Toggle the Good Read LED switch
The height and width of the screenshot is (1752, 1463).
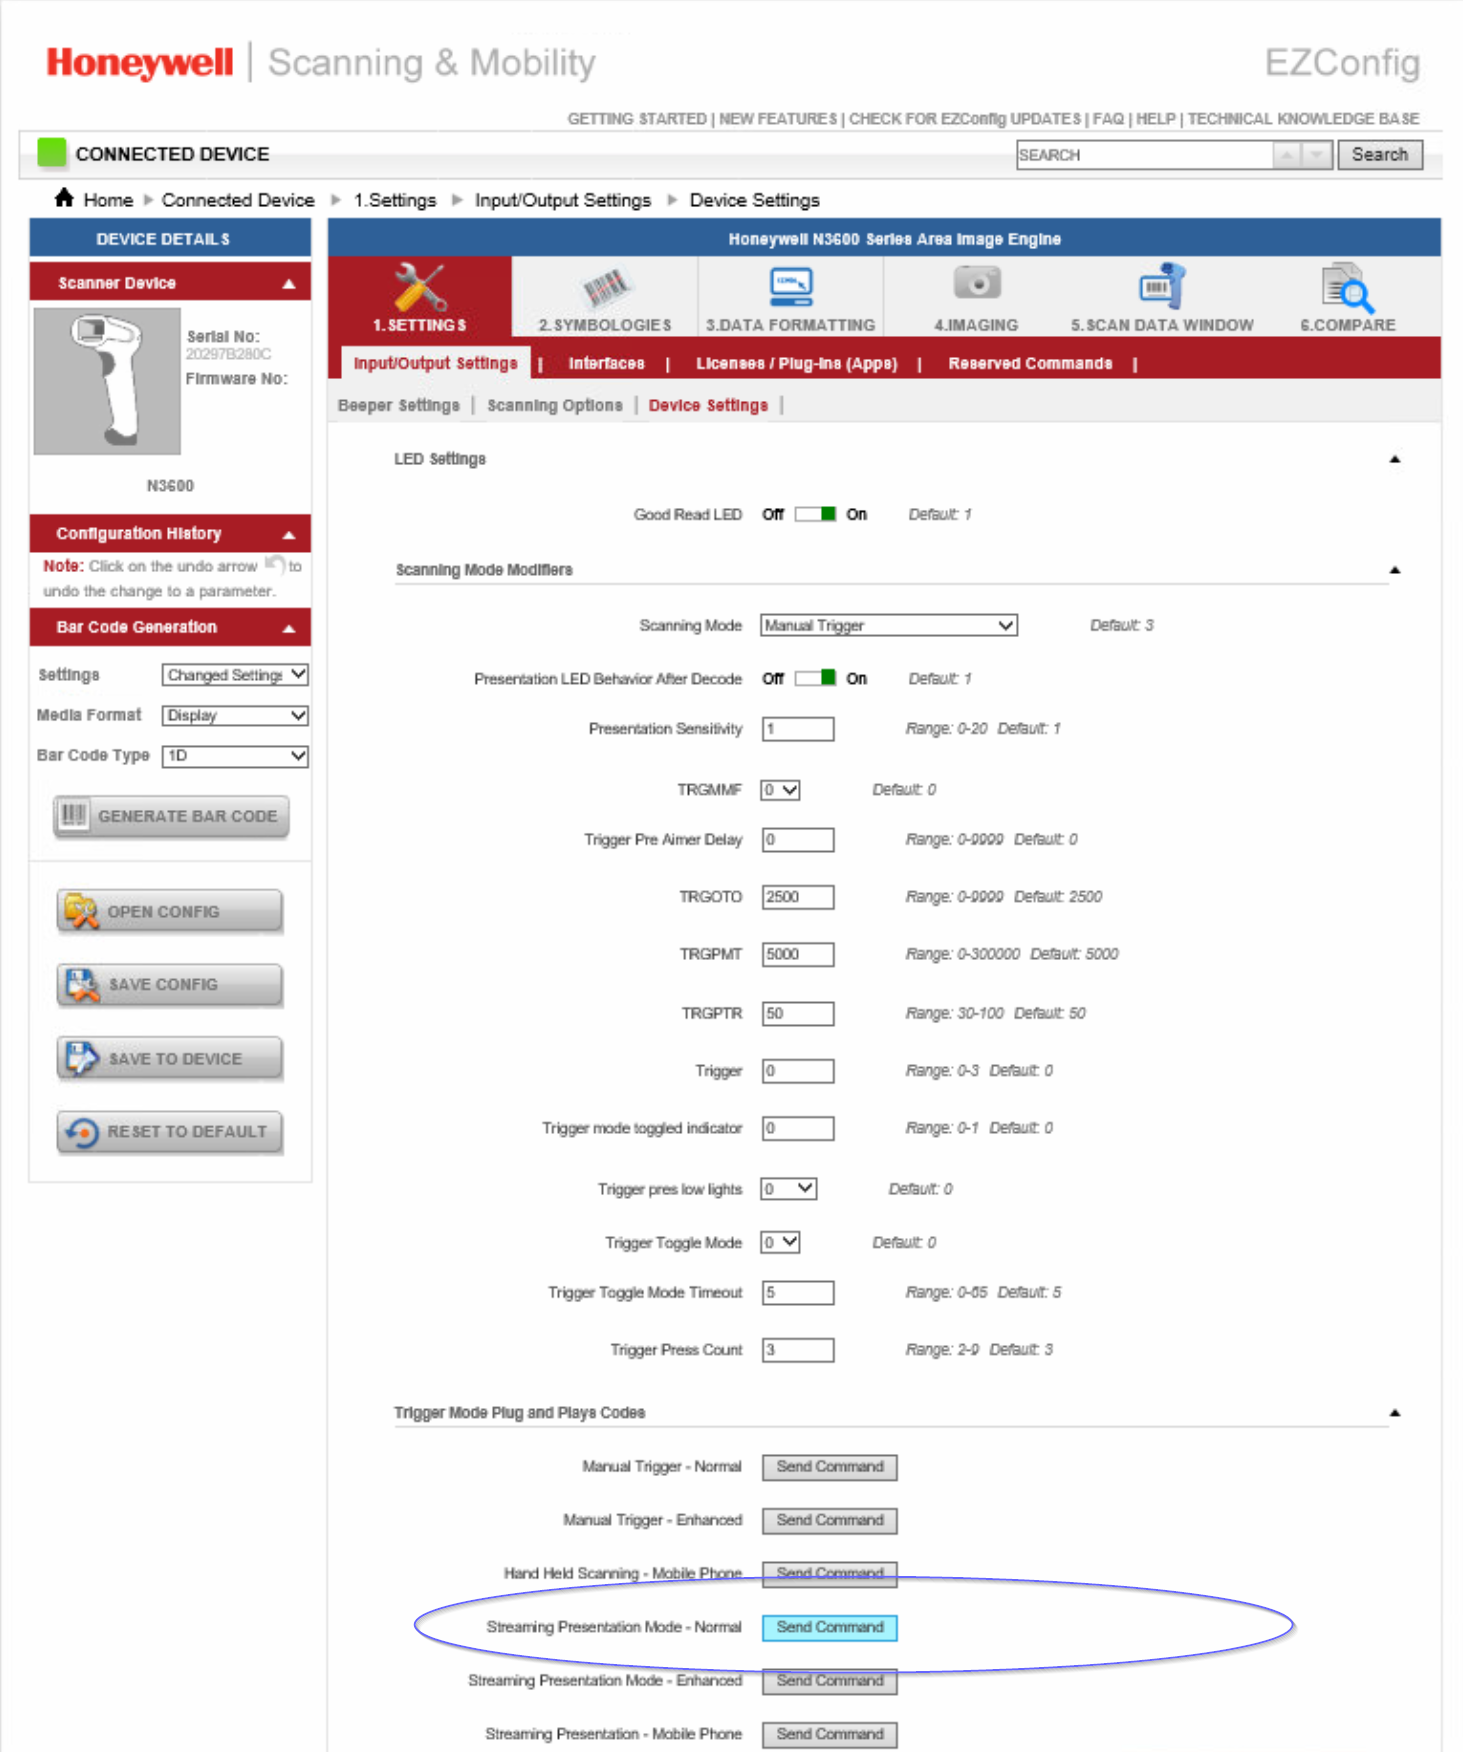point(815,514)
